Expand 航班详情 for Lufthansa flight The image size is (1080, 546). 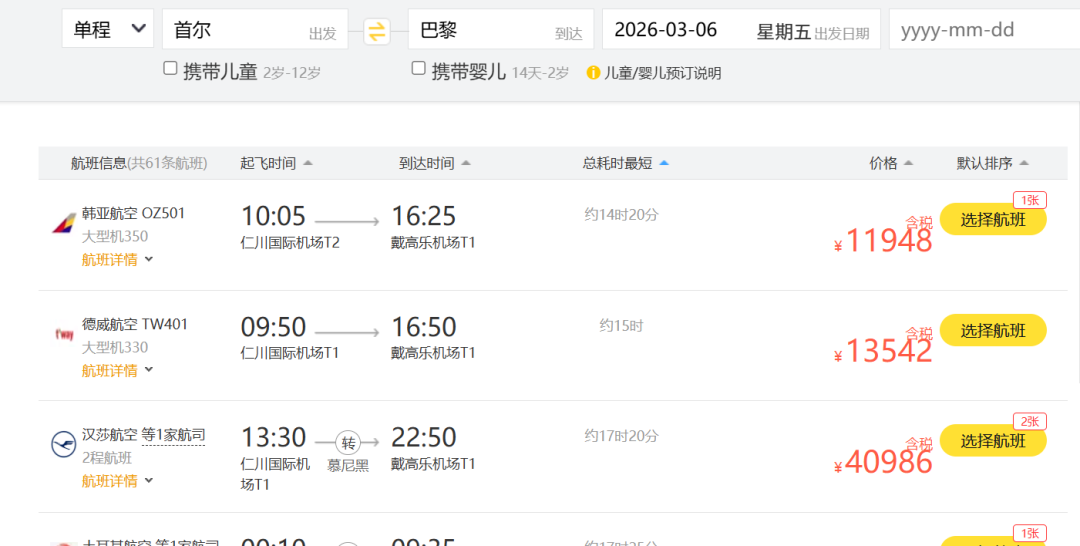click(117, 481)
